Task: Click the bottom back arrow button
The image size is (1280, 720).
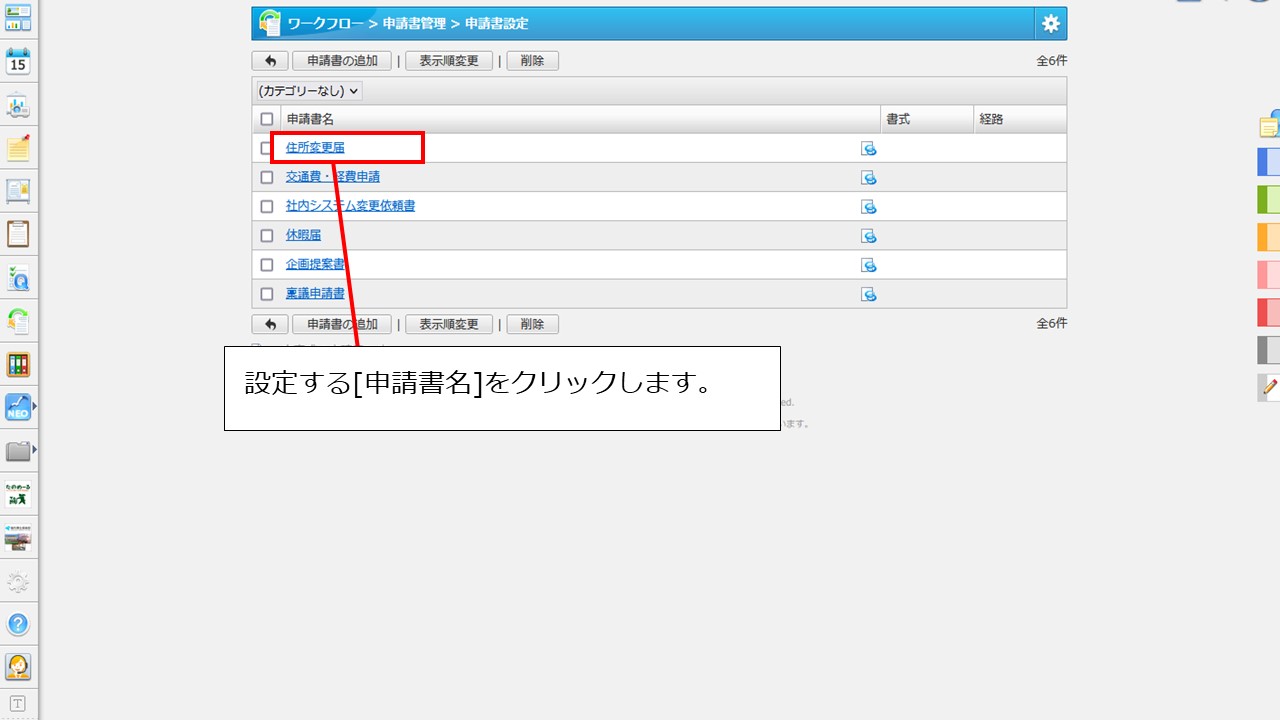Action: (x=270, y=324)
